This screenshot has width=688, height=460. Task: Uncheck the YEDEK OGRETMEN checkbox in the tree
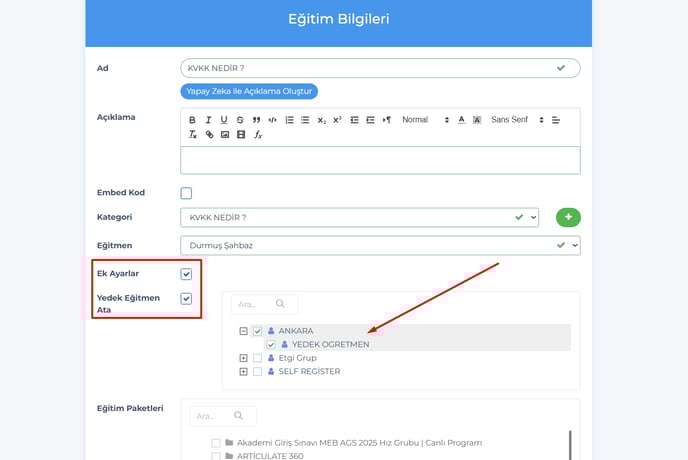271,345
